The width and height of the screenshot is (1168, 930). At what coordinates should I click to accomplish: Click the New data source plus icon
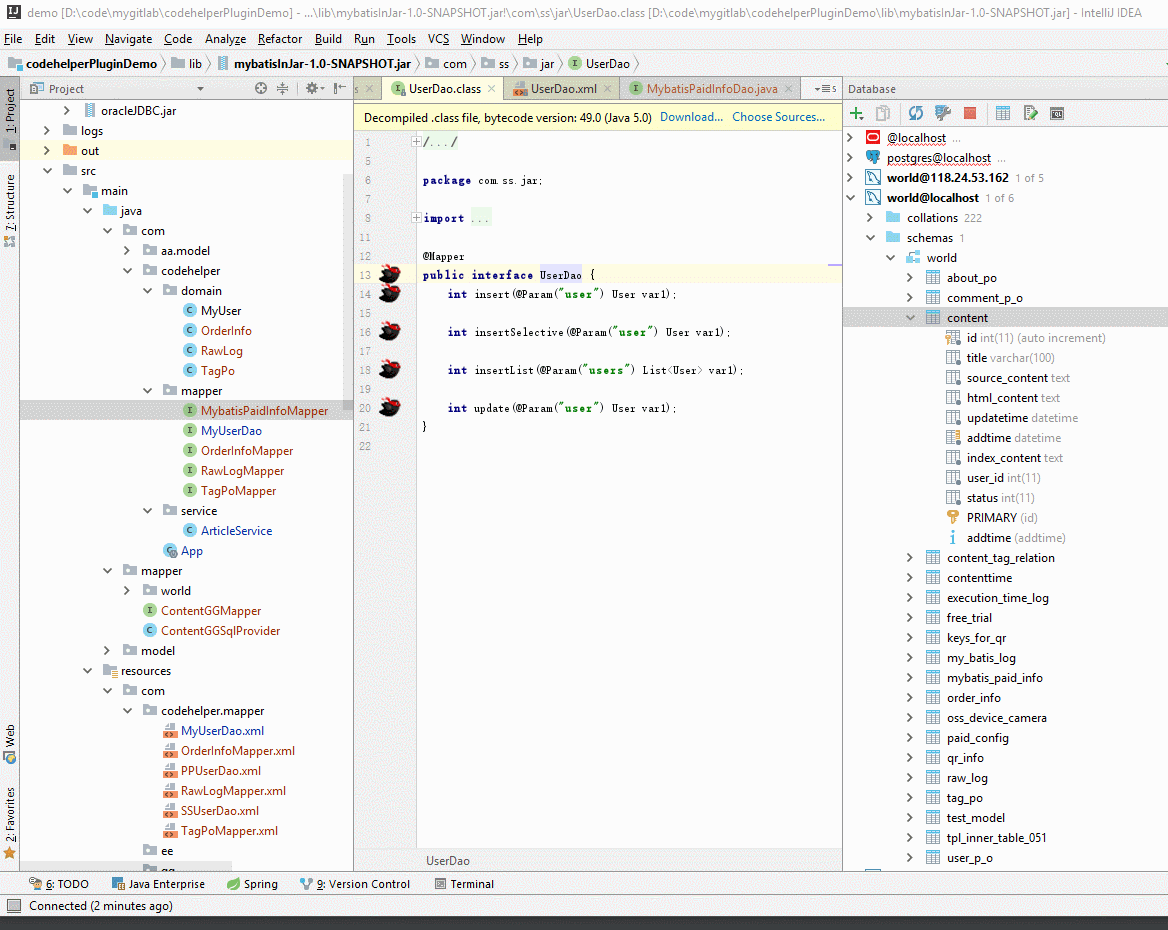tap(857, 113)
